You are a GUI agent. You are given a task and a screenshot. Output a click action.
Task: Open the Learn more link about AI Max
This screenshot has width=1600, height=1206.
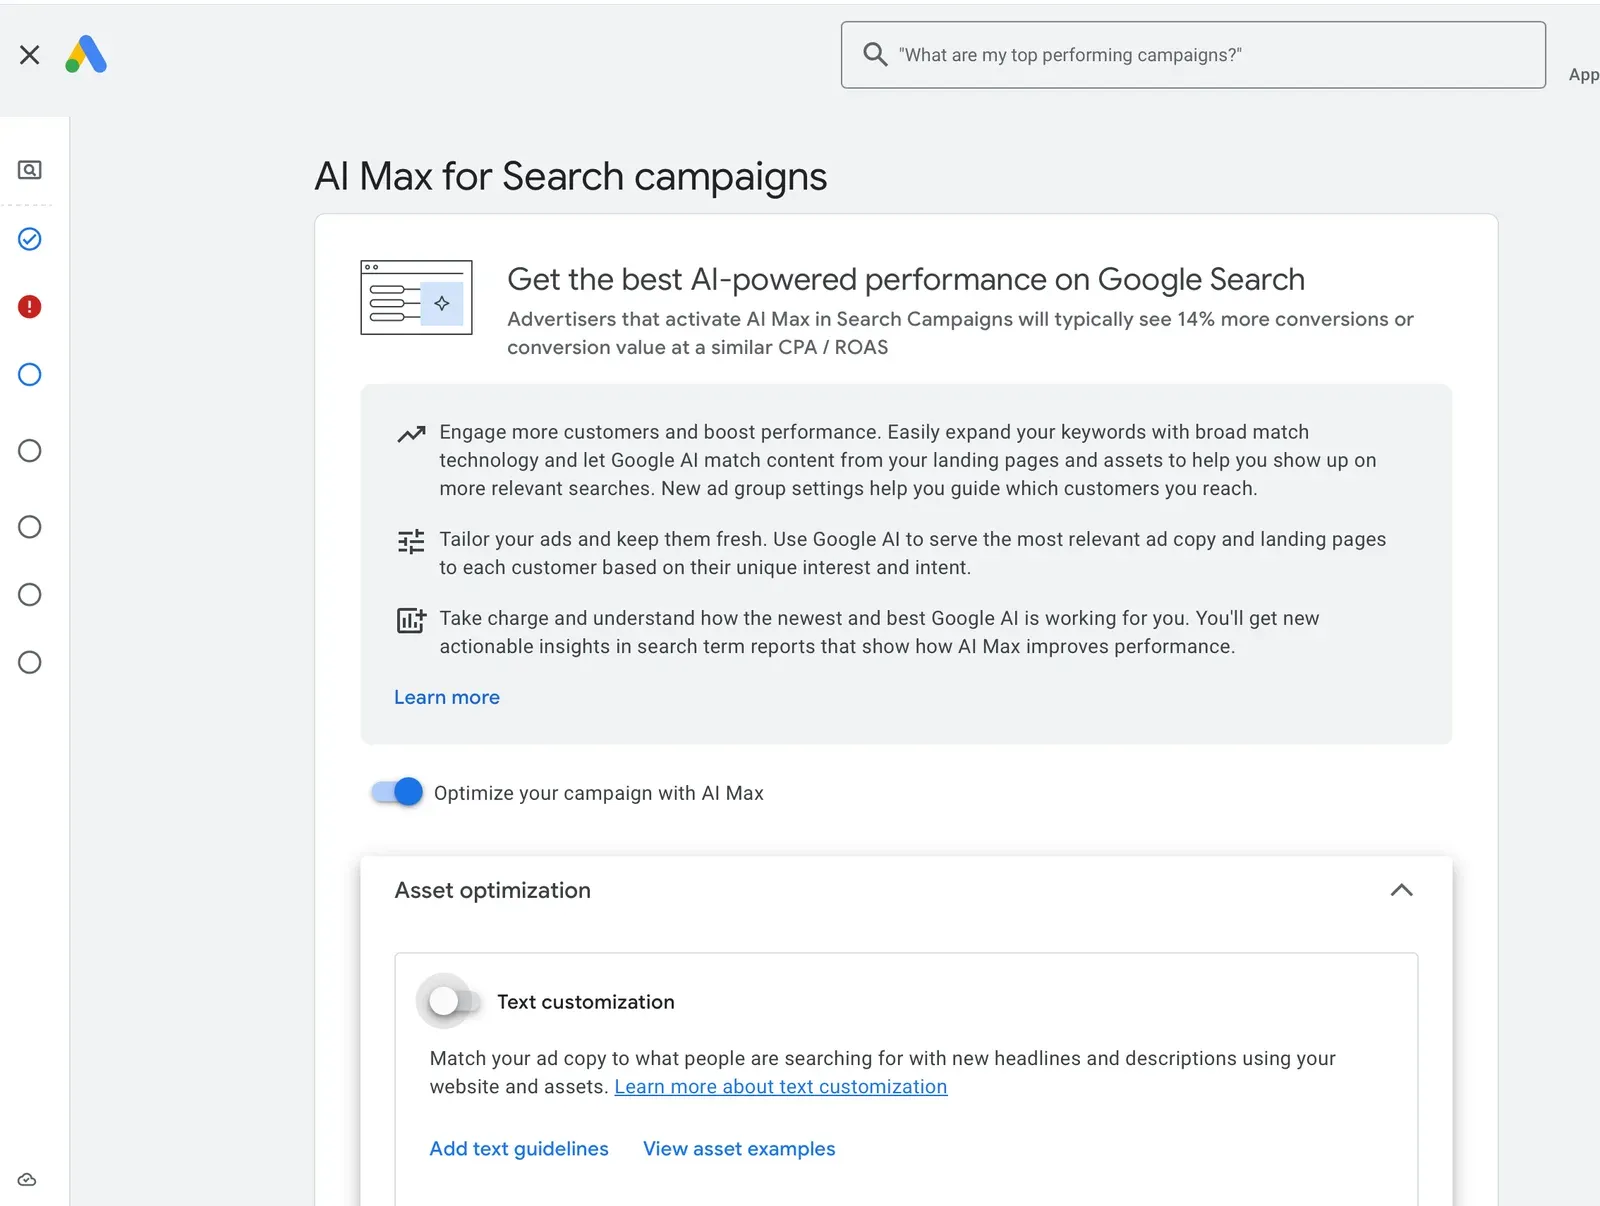pos(447,698)
